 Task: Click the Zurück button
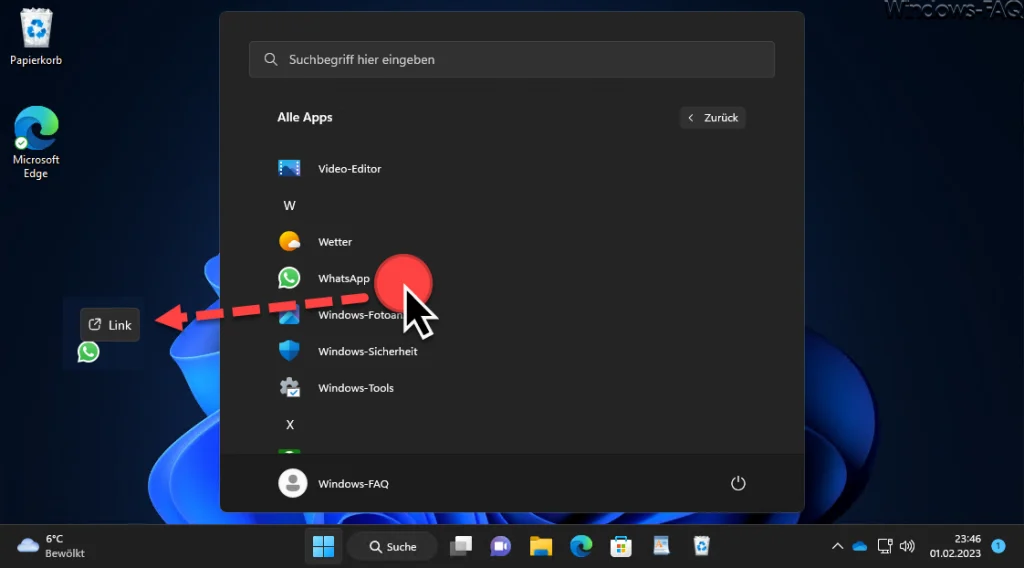coord(712,118)
